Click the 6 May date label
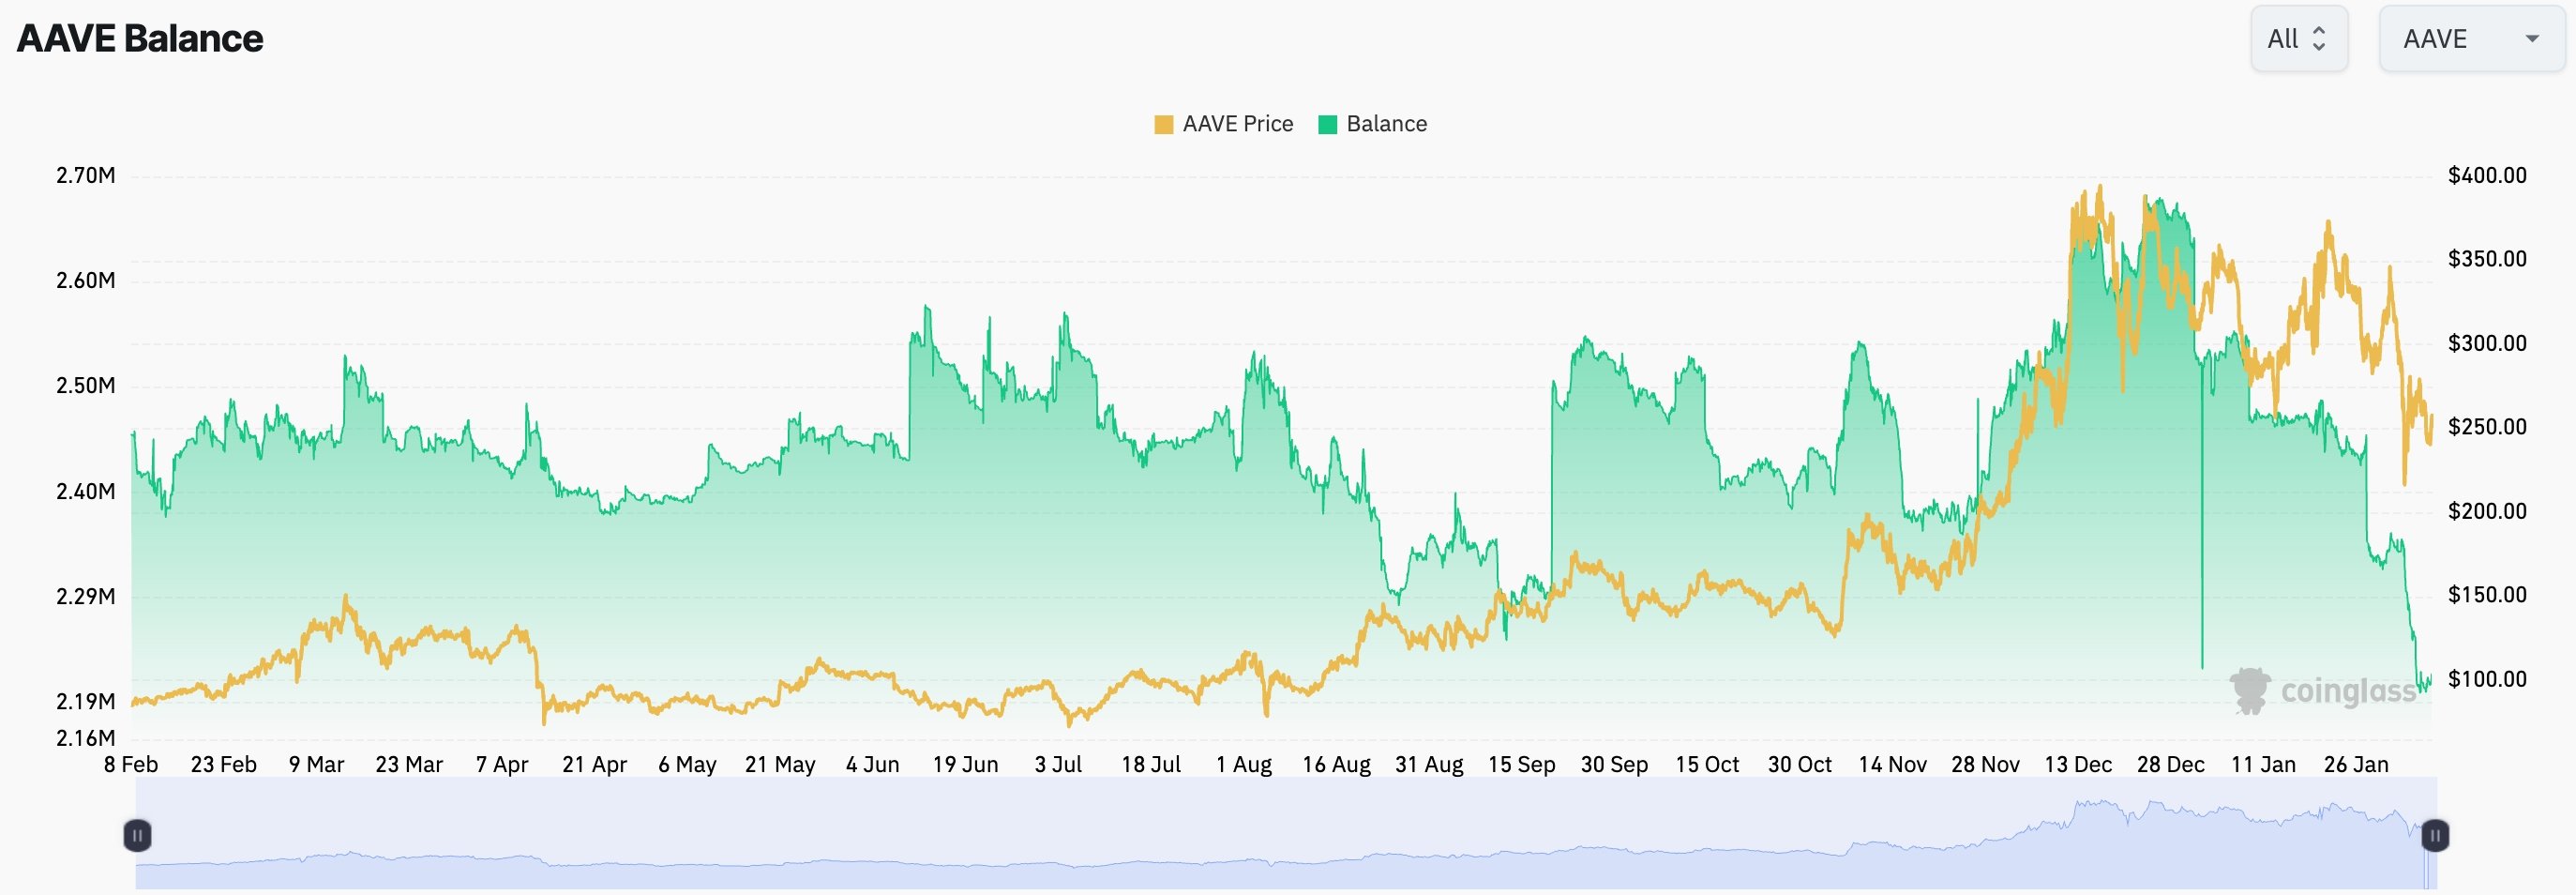Image resolution: width=2576 pixels, height=895 pixels. (x=687, y=764)
